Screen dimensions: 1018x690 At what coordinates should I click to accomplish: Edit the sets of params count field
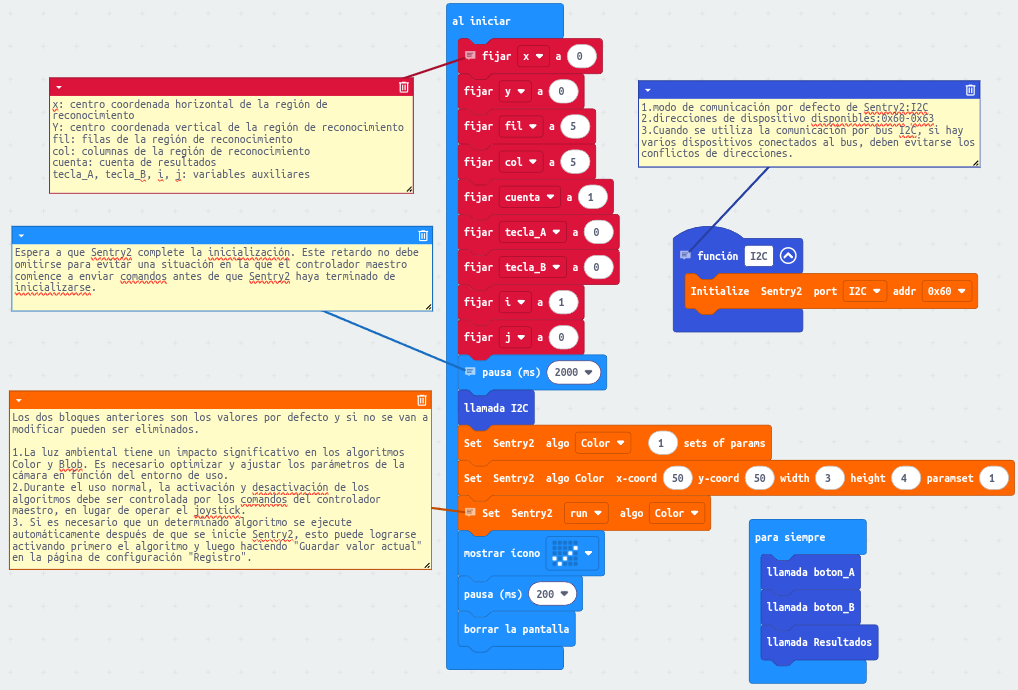point(662,443)
